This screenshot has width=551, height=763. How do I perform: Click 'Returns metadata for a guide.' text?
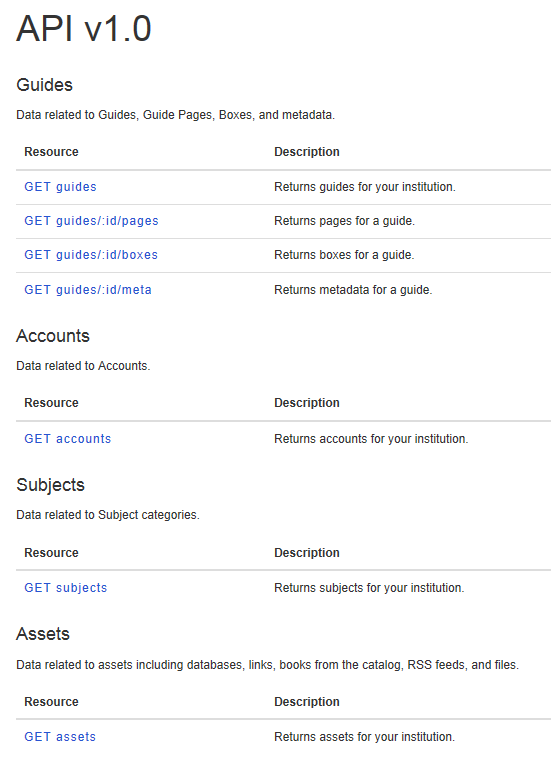pyautogui.click(x=353, y=290)
